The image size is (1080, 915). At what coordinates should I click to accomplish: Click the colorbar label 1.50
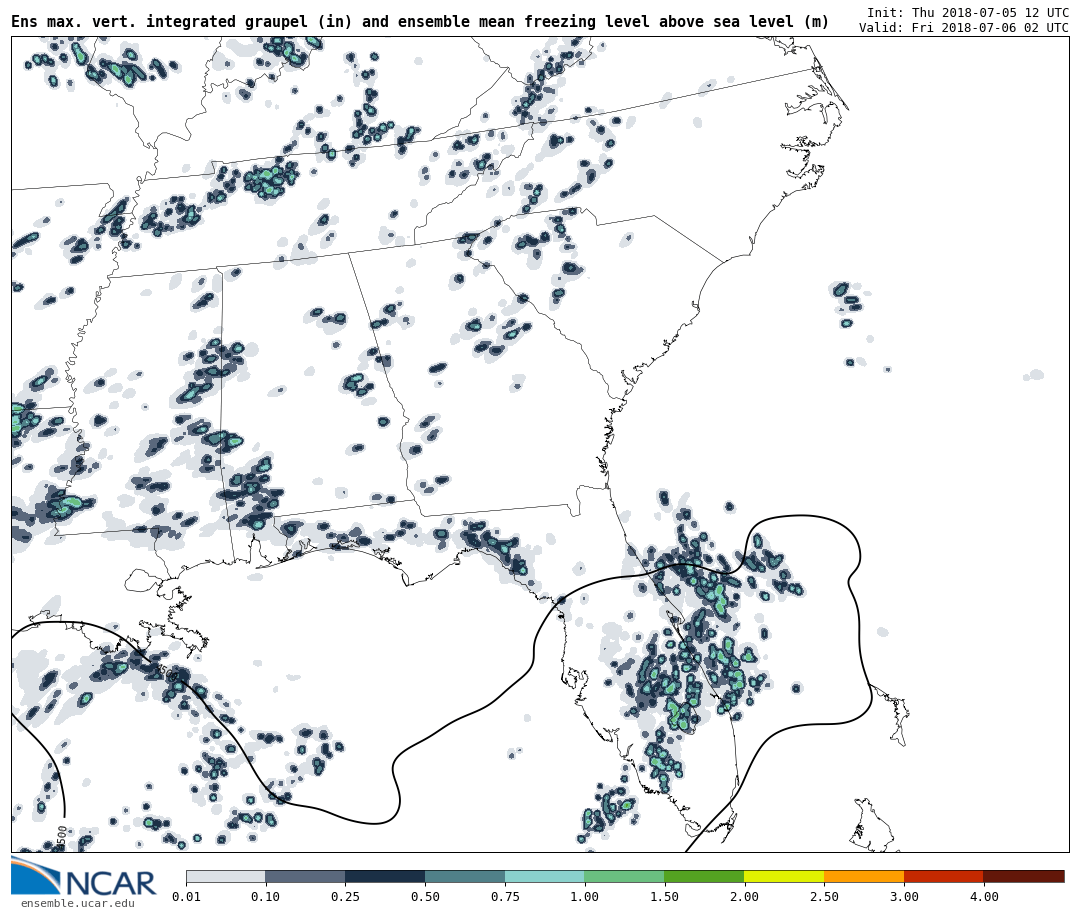point(665,896)
